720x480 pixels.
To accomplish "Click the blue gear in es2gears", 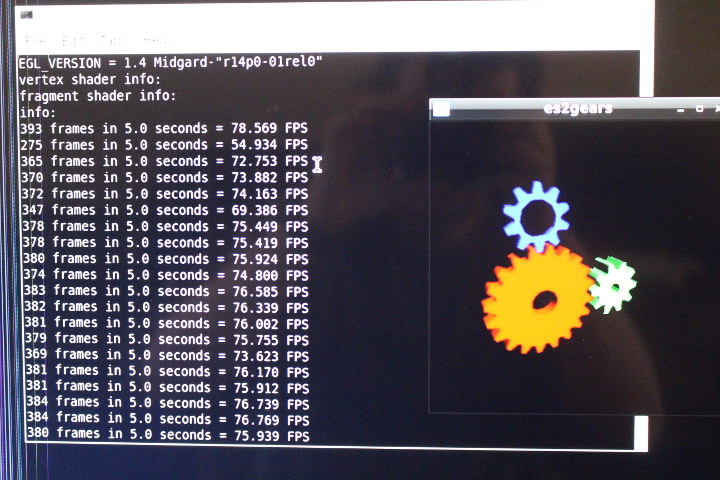I will 536,216.
